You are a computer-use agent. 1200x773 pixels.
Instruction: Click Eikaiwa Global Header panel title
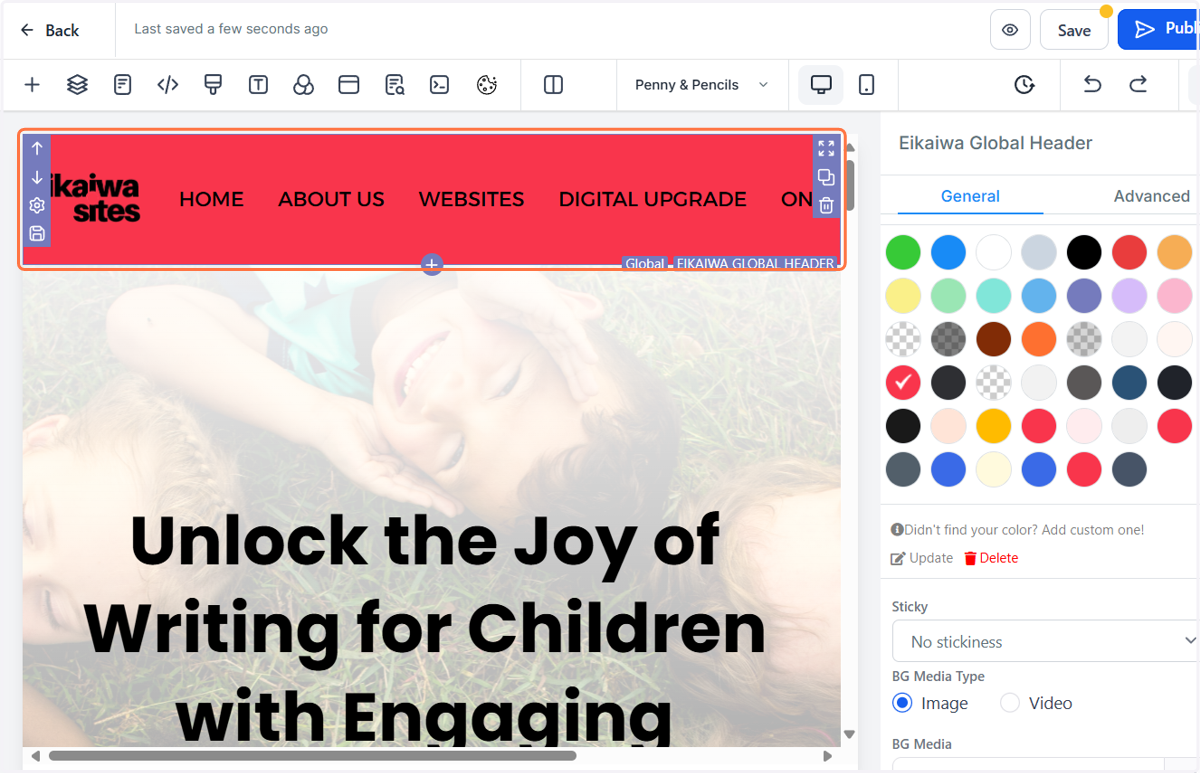coord(996,143)
